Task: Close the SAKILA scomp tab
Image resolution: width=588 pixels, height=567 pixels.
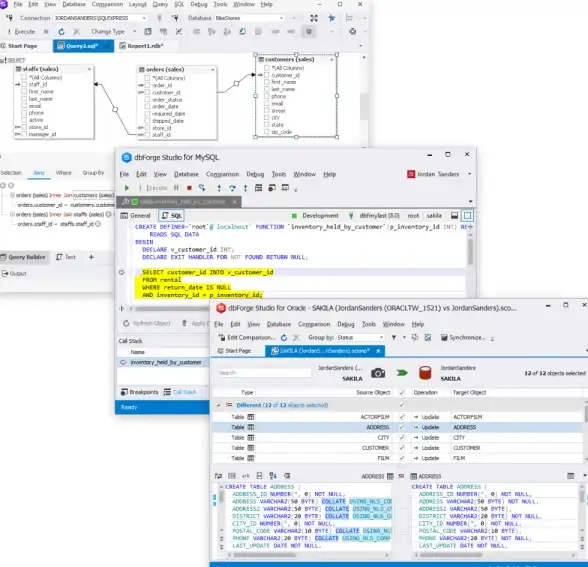Action: [x=378, y=351]
